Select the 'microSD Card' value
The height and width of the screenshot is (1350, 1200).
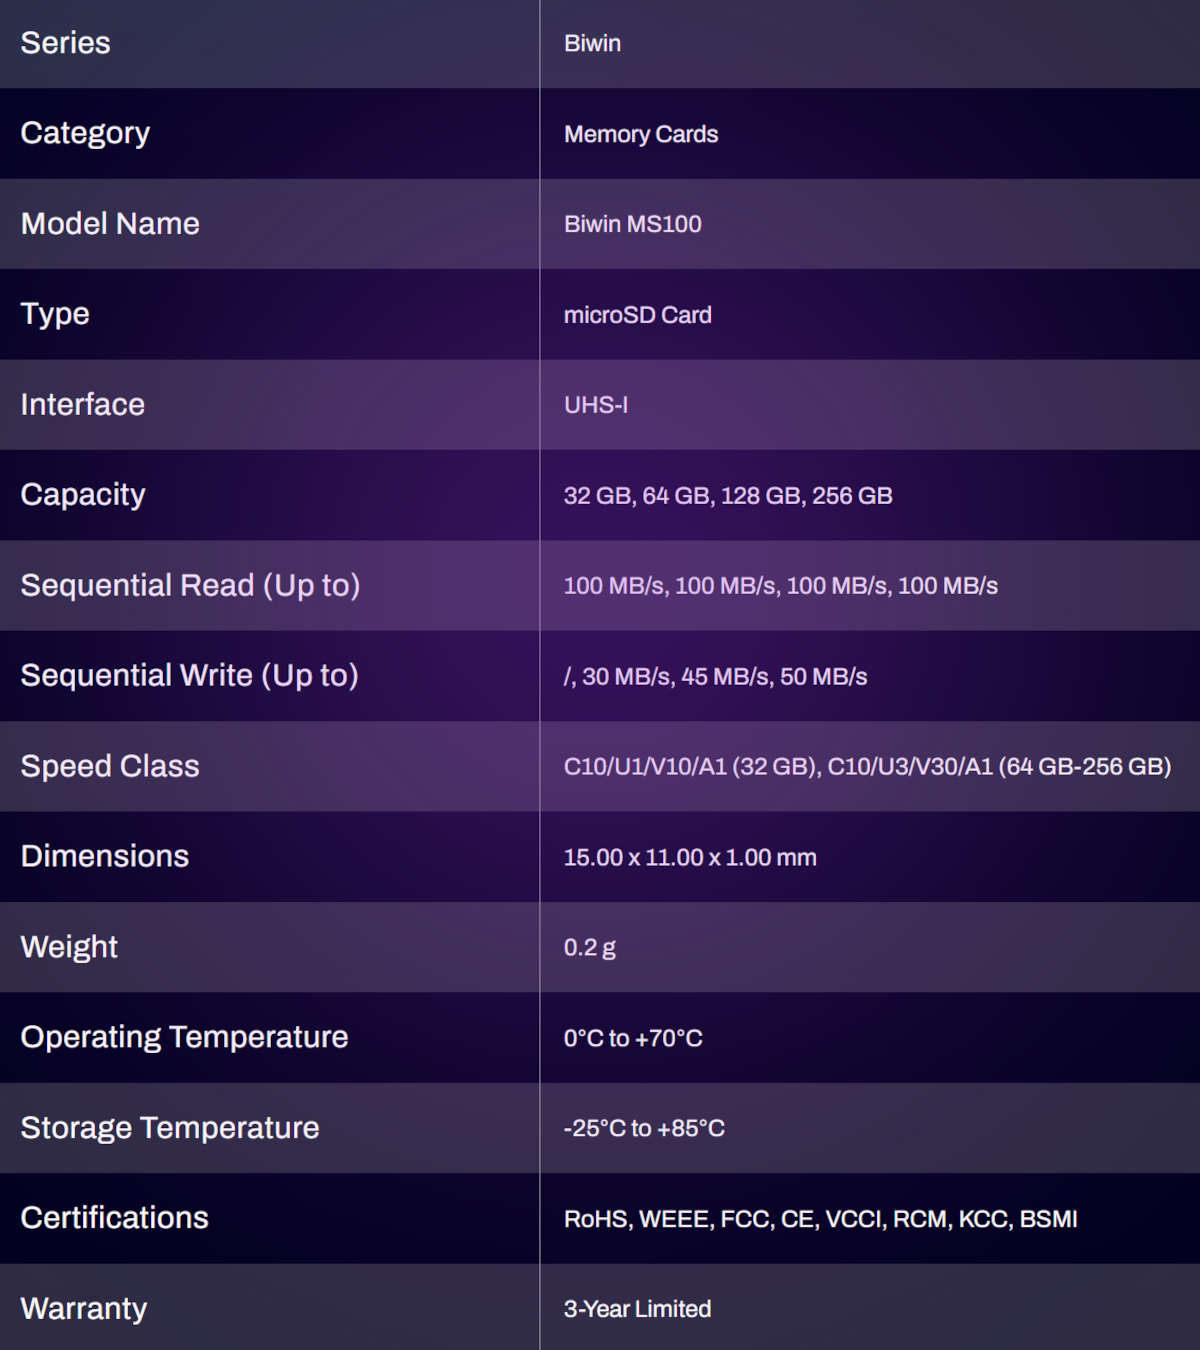638,315
